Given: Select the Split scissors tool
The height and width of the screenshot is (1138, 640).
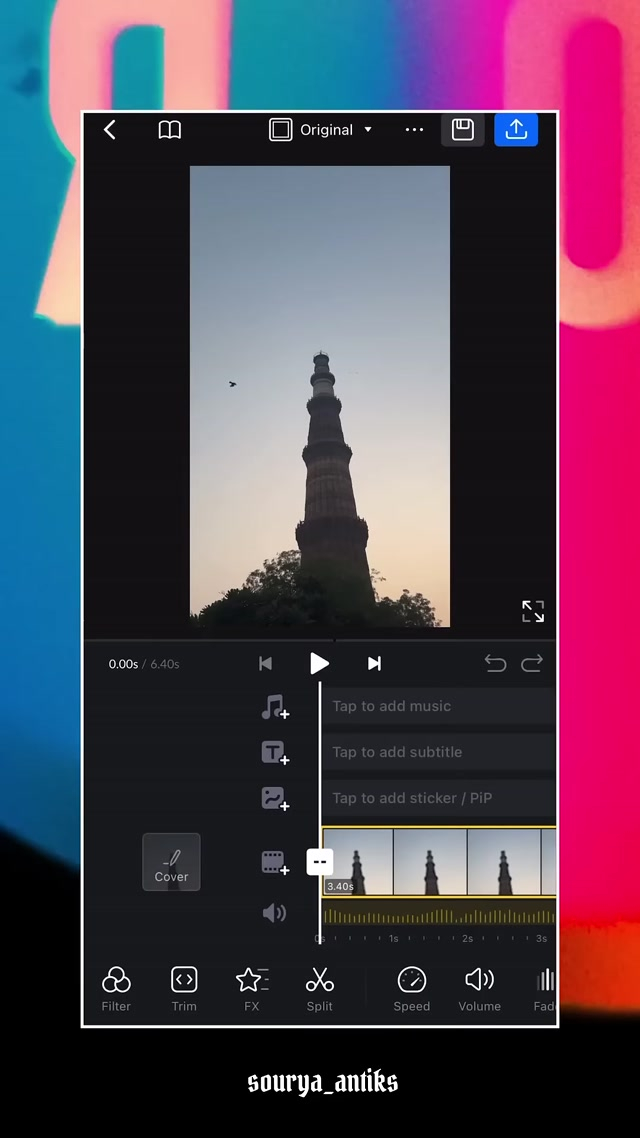Looking at the screenshot, I should 319,989.
